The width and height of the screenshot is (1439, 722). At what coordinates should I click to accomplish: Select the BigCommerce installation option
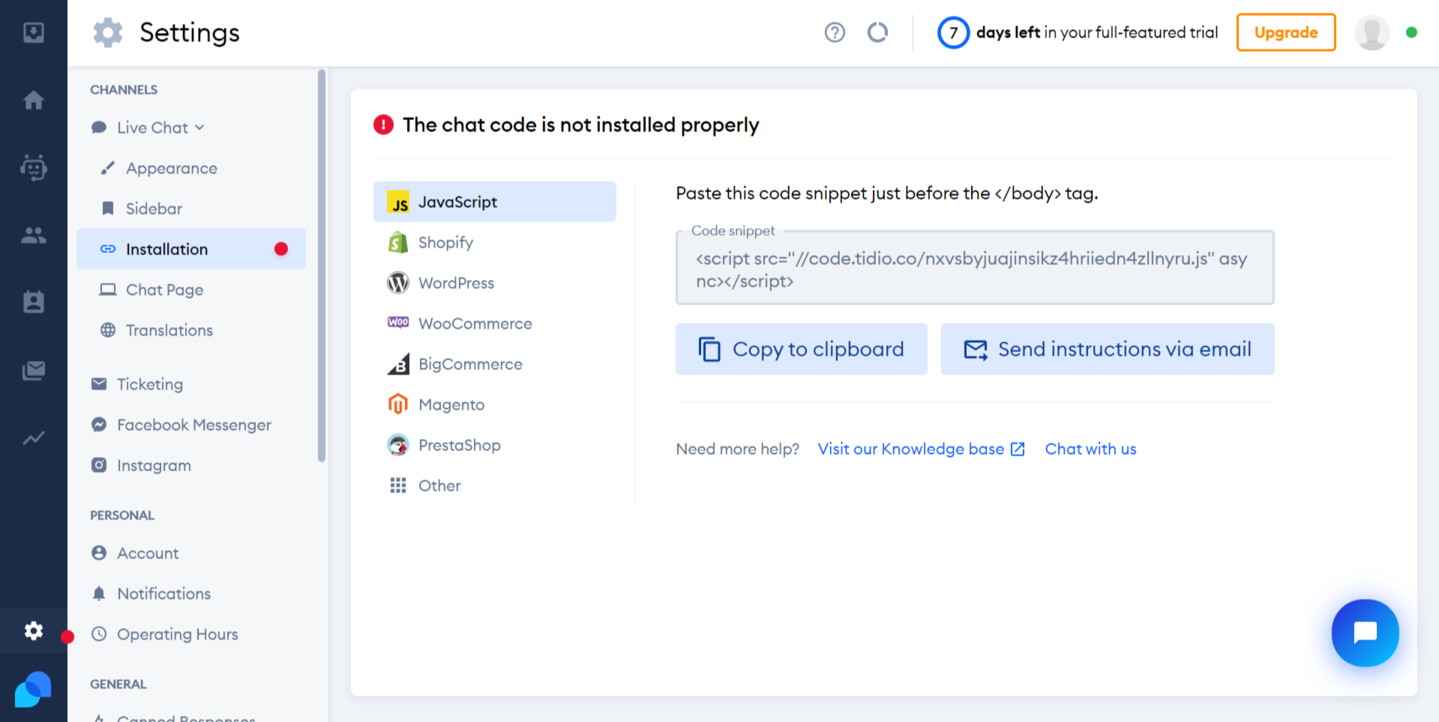pos(494,364)
